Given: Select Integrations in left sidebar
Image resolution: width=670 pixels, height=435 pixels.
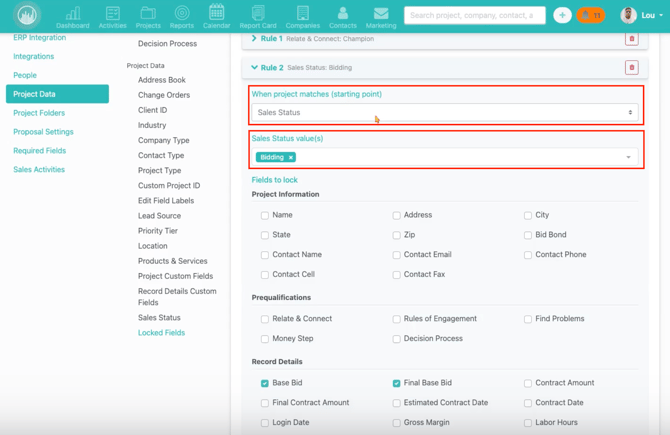Looking at the screenshot, I should (x=34, y=56).
